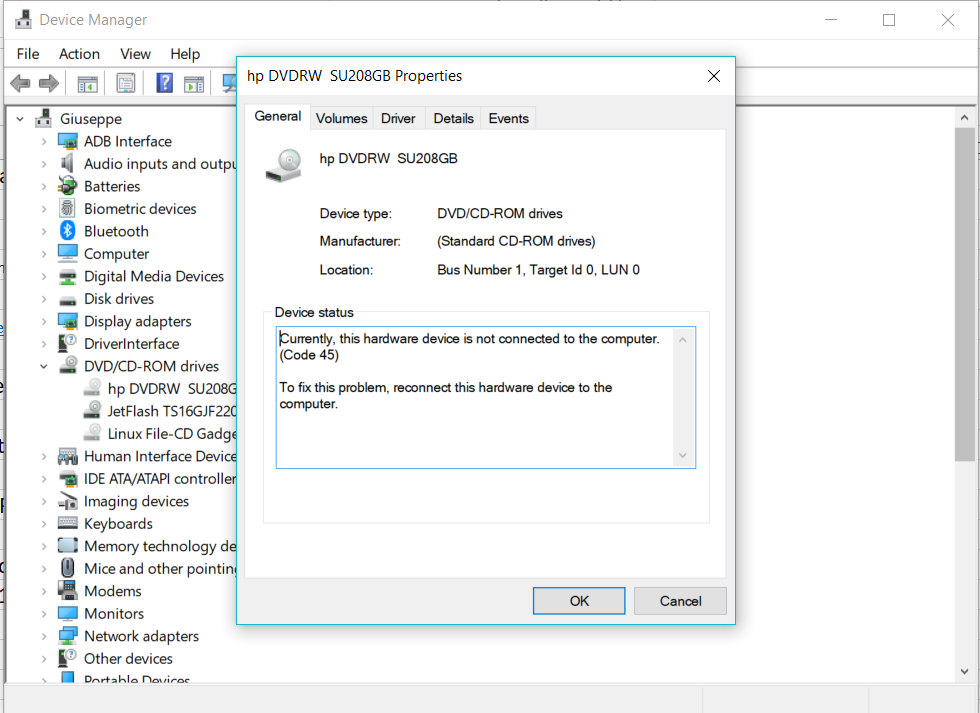This screenshot has width=980, height=713.
Task: Expand the ADB Interface category
Action: click(x=44, y=142)
